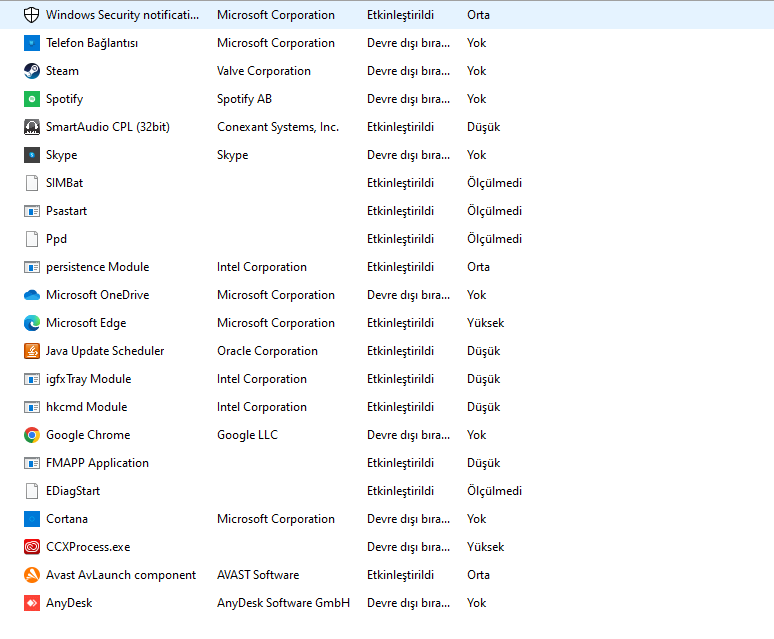Click the Skype name in first column
This screenshot has width=774, height=639.
point(62,155)
